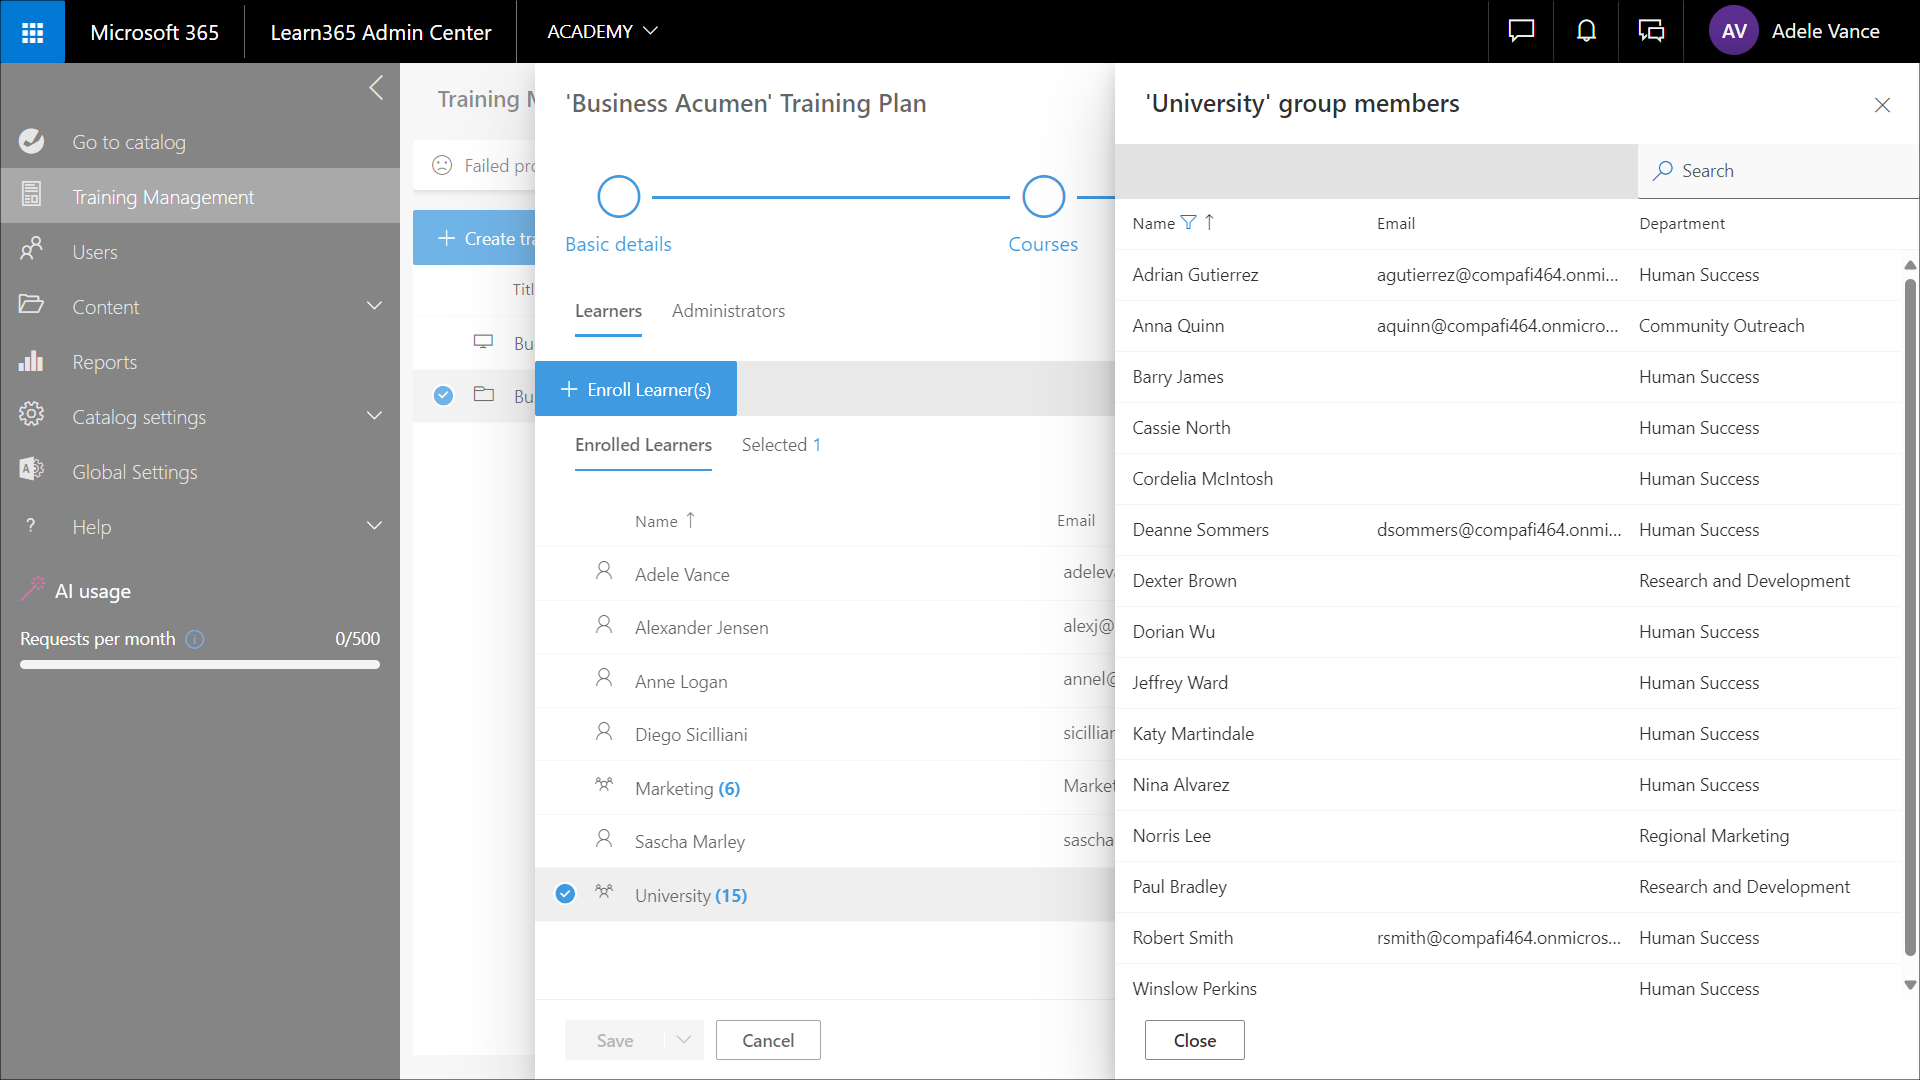The width and height of the screenshot is (1920, 1080).
Task: Click the Requests per month info icon
Action: (195, 639)
